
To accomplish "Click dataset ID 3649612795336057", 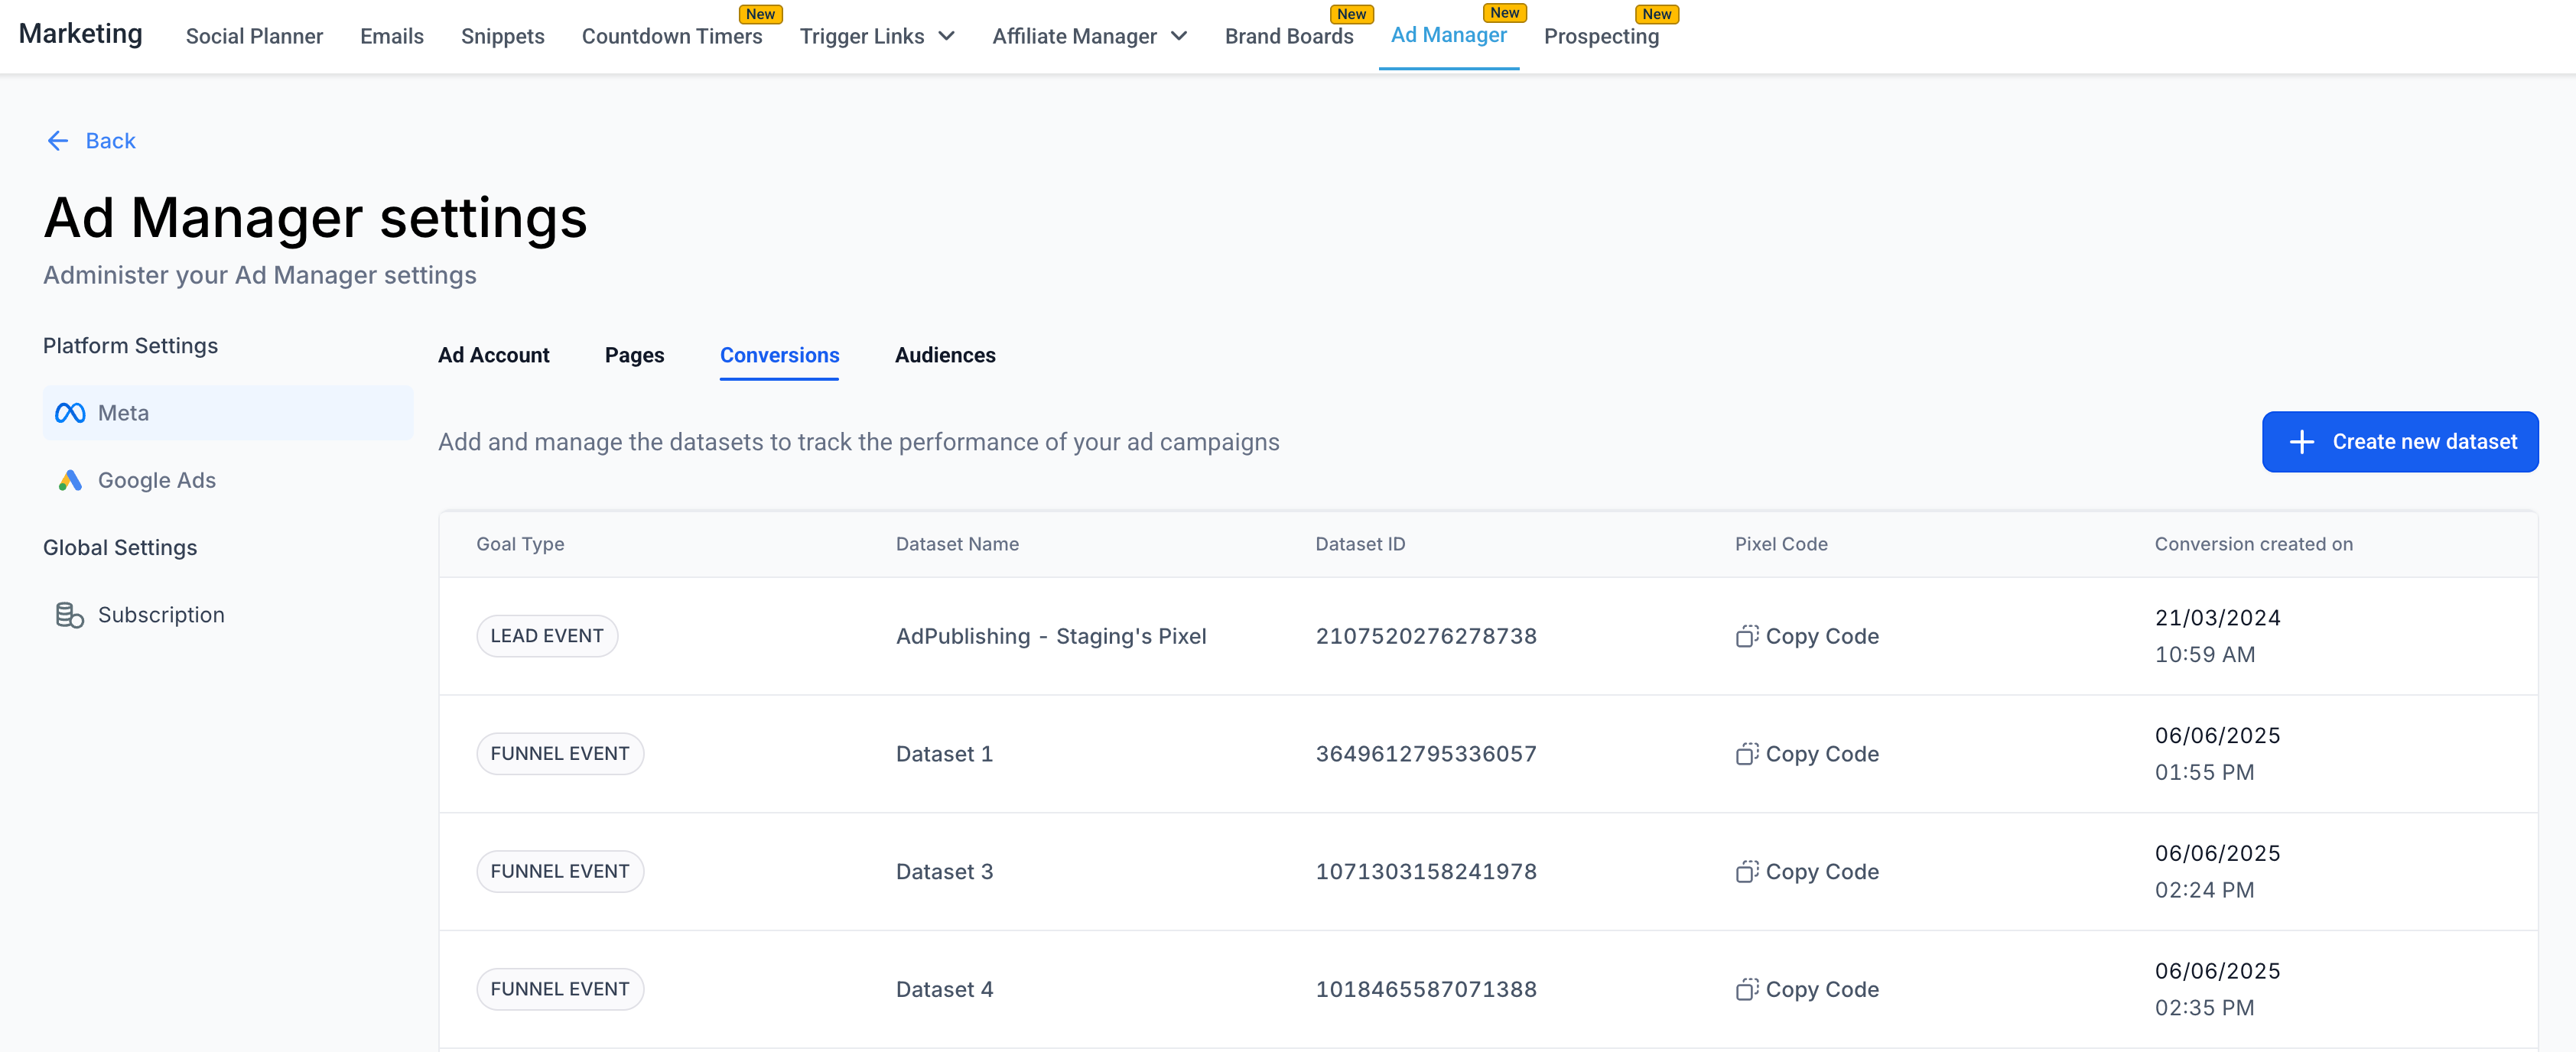I will 1426,754.
